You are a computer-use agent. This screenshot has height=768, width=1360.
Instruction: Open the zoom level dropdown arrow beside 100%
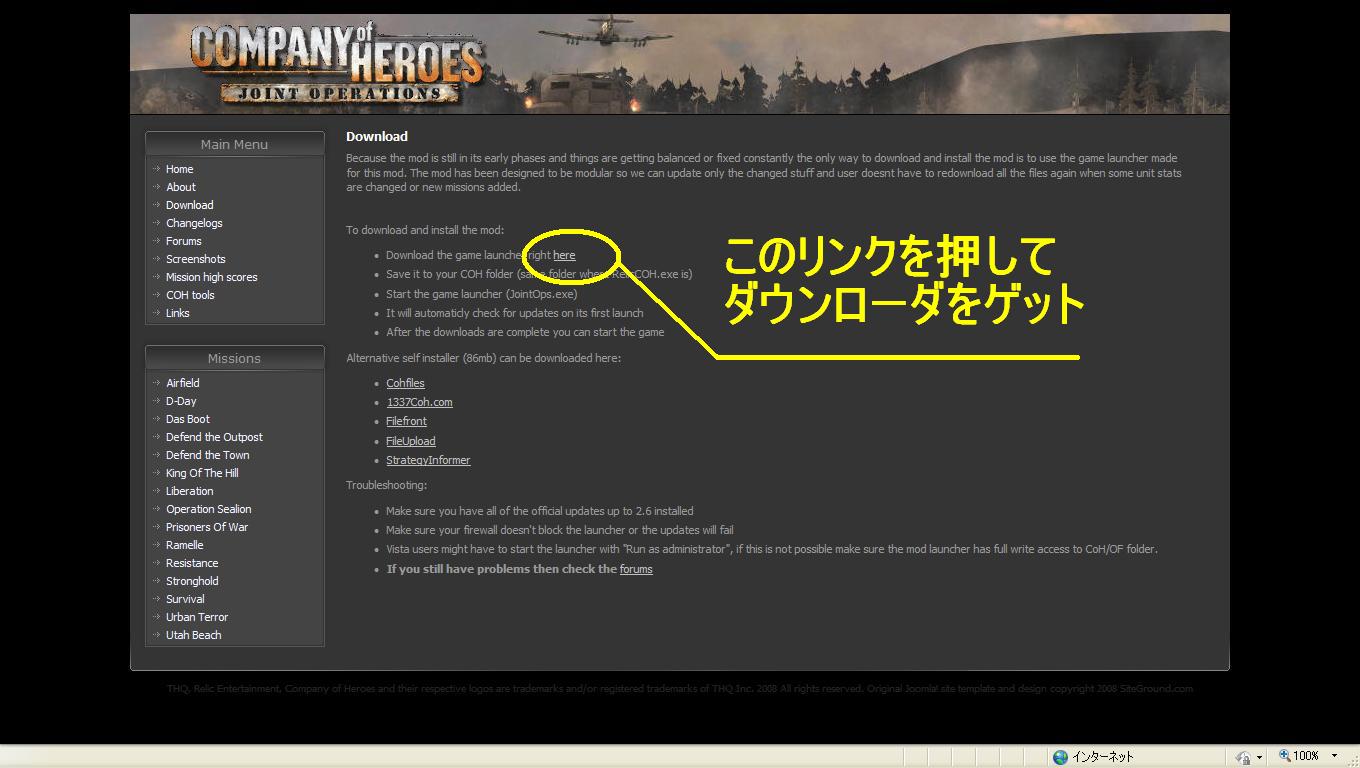1334,756
